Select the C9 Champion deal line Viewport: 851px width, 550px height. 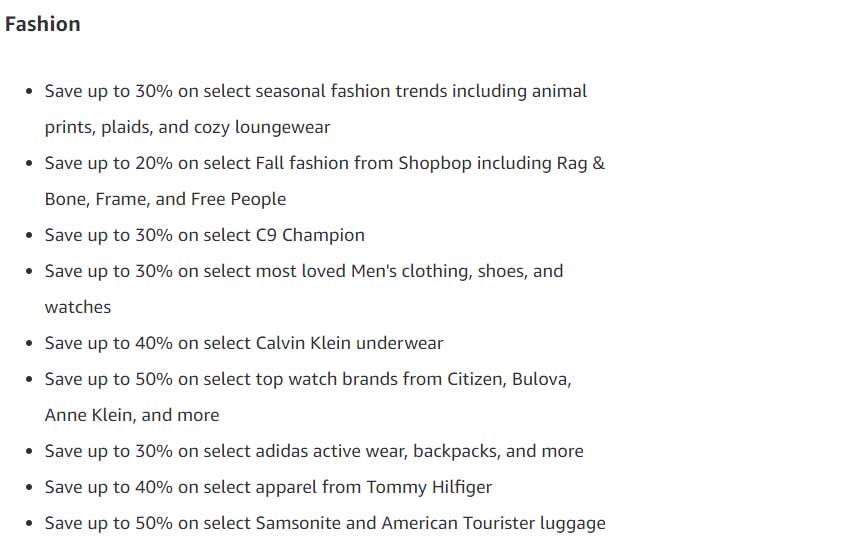pos(205,235)
